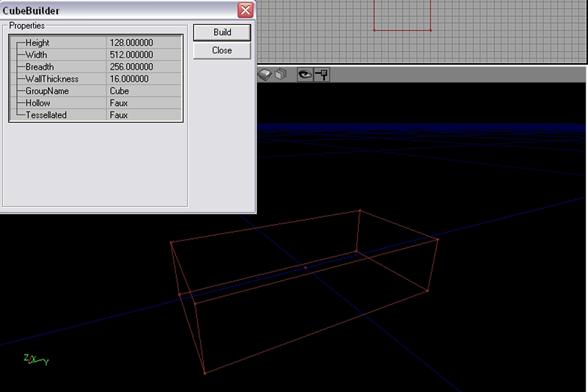This screenshot has height=392, width=588.
Task: Select the WallThickness property row label
Action: [52, 79]
